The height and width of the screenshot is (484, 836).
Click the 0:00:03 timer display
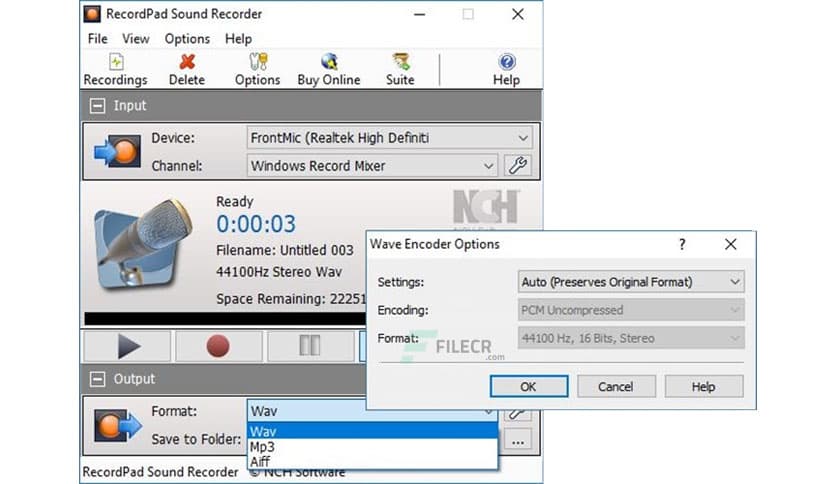tap(256, 224)
